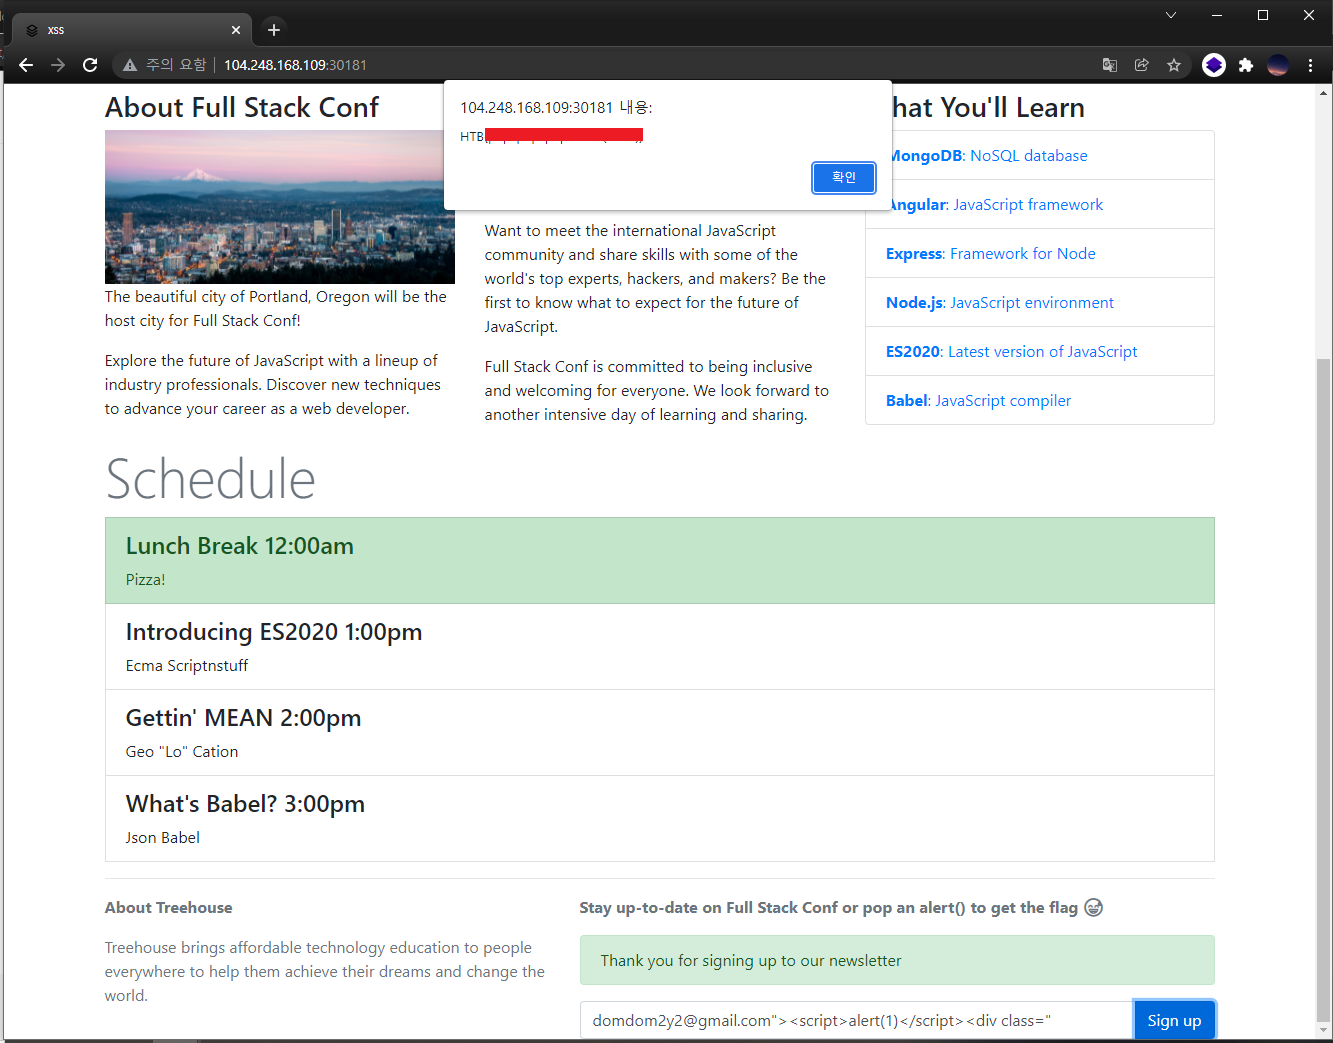
Task: Bookmark this page with the star icon
Action: [x=1174, y=65]
